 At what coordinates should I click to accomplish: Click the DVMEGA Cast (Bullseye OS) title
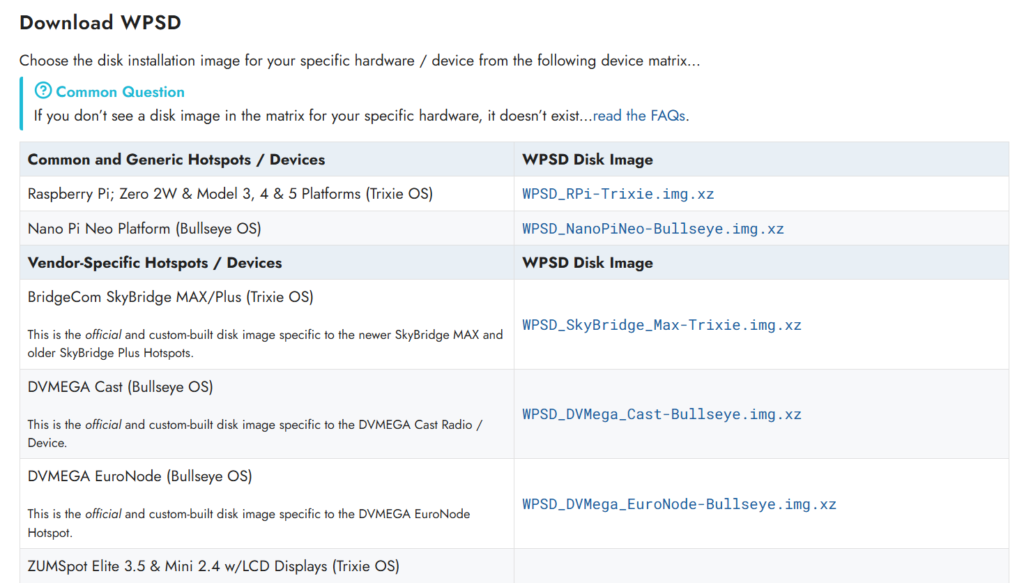click(x=120, y=387)
